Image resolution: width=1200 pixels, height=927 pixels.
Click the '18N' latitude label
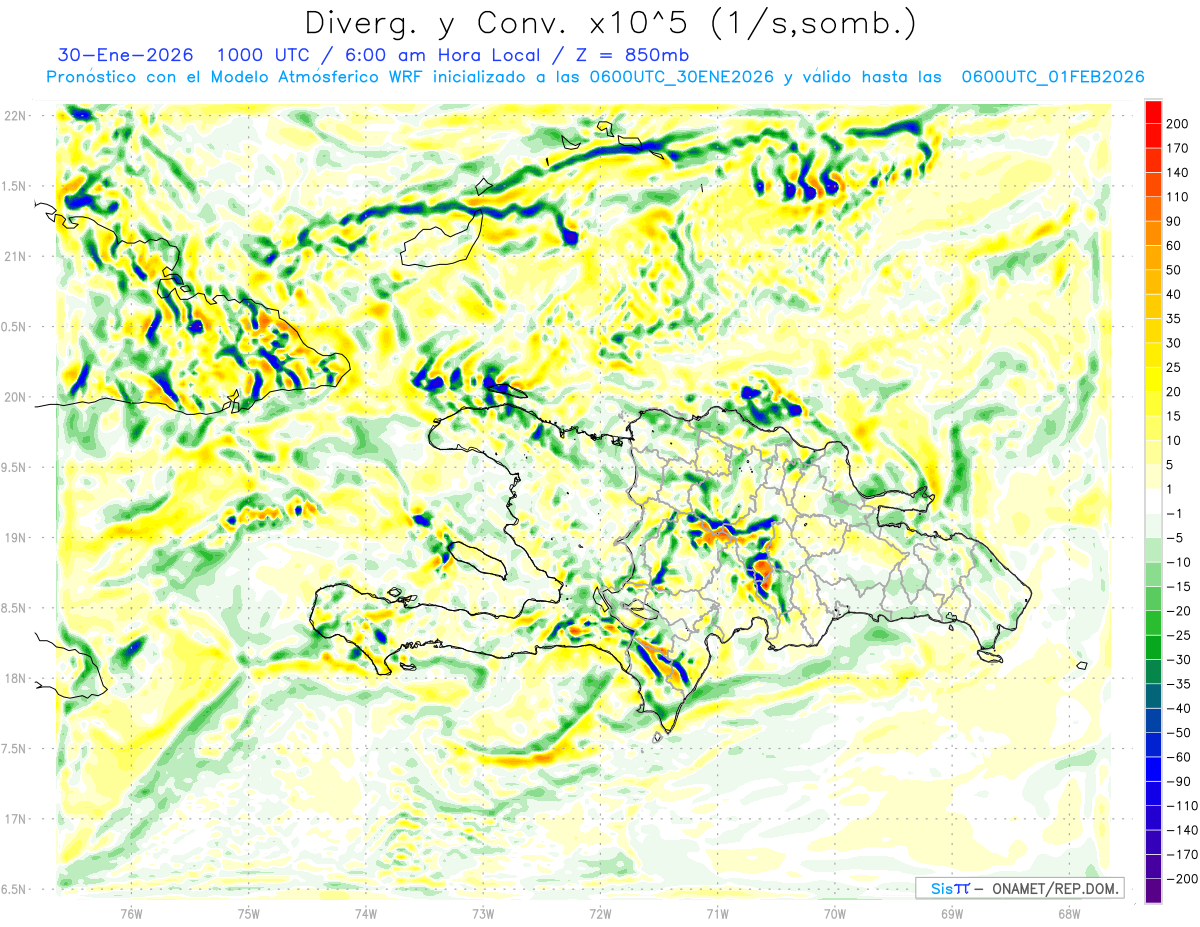click(x=16, y=678)
